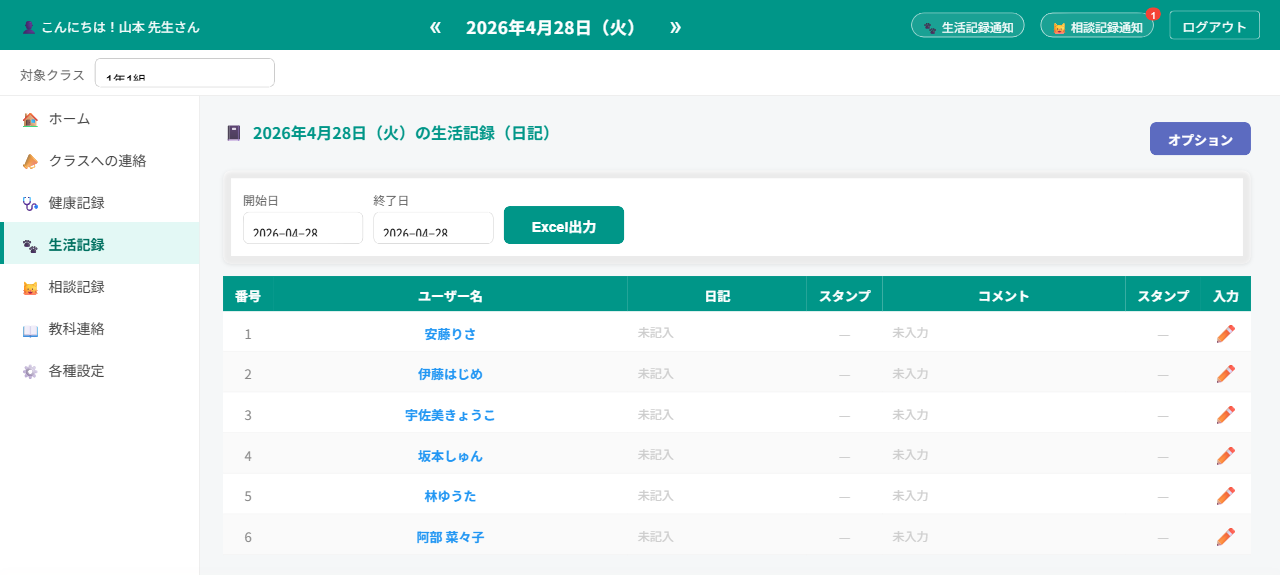The width and height of the screenshot is (1280, 575).
Task: Open user link 阿部 菜々子
Action: coord(450,537)
